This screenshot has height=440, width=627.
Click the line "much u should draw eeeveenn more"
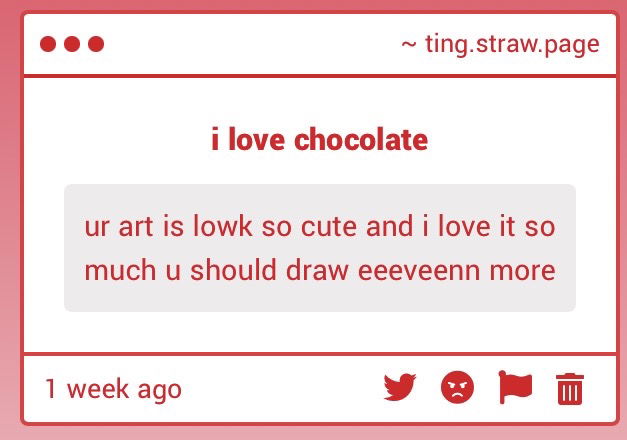pos(319,270)
